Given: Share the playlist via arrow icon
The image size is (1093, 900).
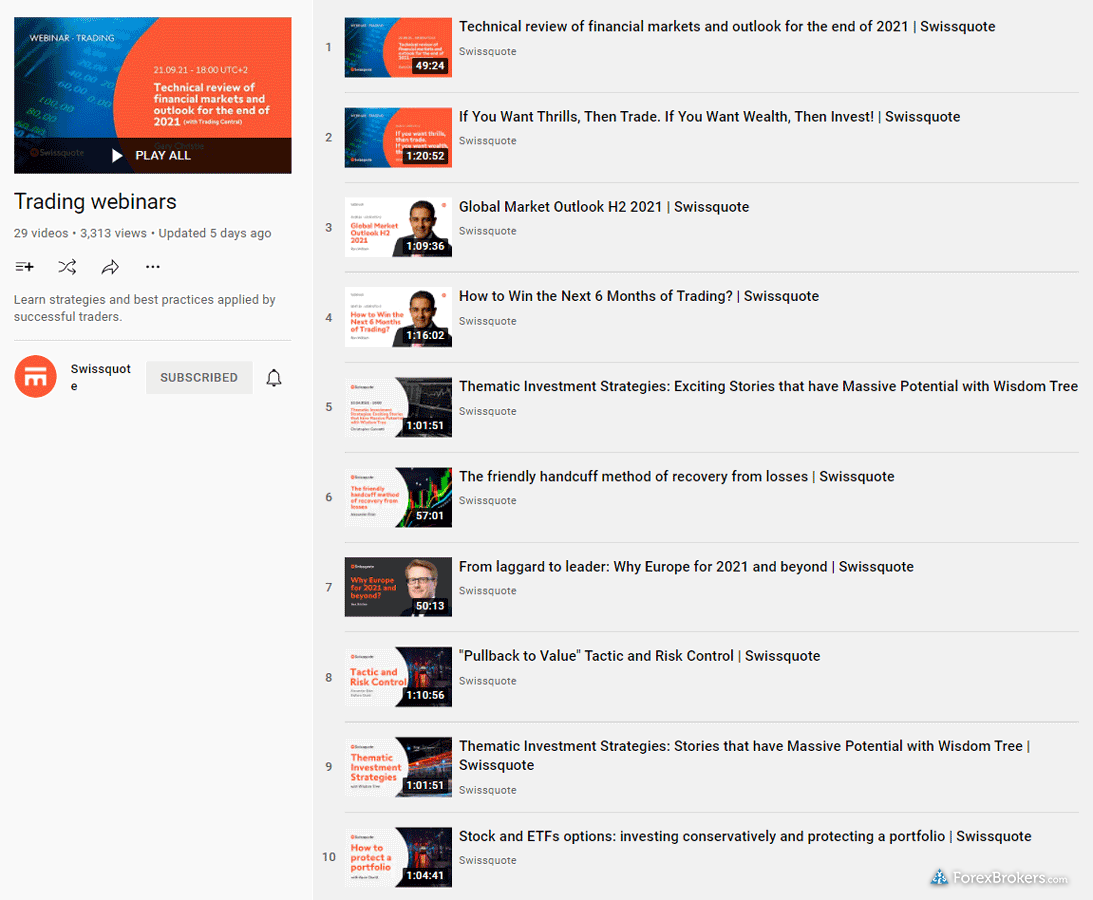Looking at the screenshot, I should 110,266.
